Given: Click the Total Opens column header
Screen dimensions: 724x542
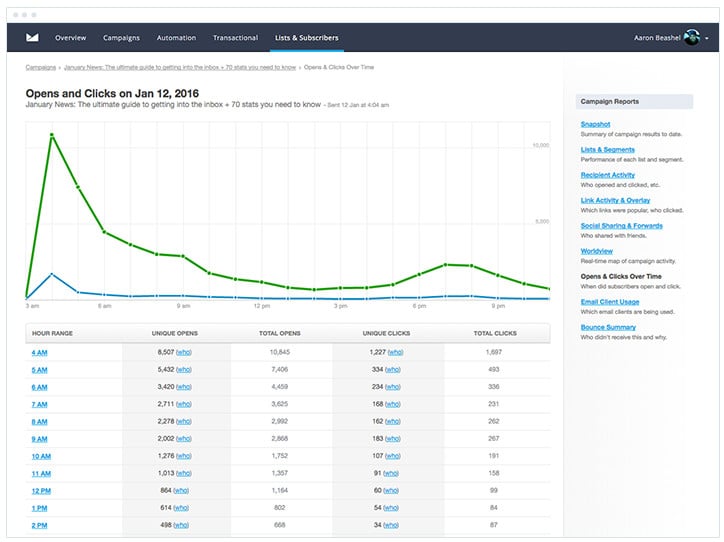Looking at the screenshot, I should [x=279, y=333].
